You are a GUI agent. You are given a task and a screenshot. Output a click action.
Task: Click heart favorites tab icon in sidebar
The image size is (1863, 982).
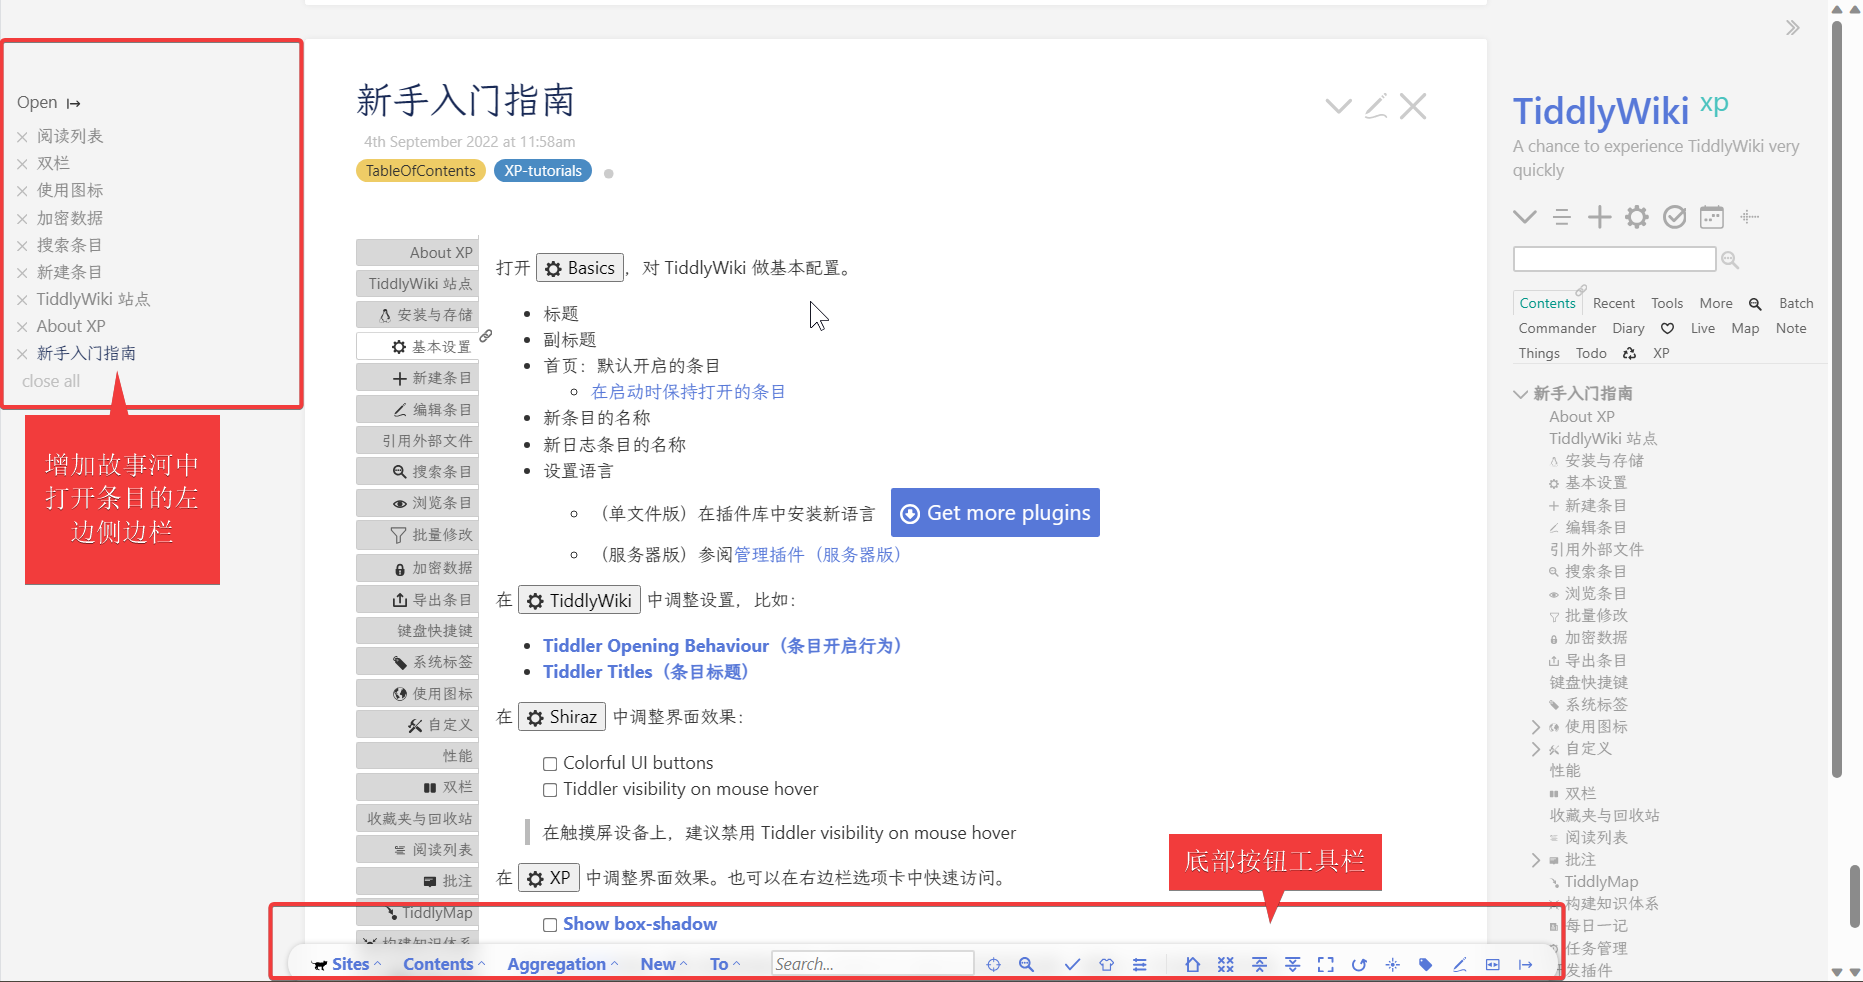[x=1667, y=328]
